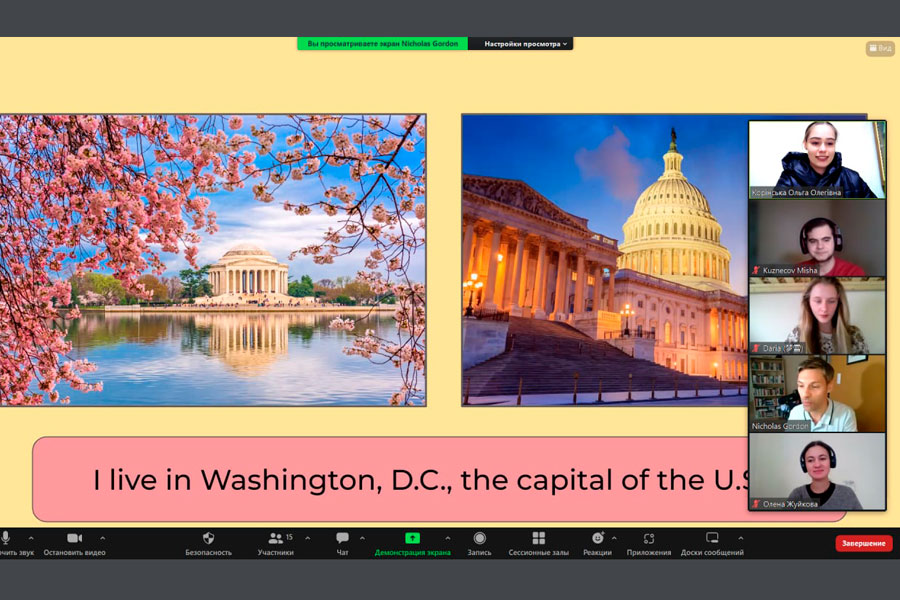The width and height of the screenshot is (900, 600).
Task: Open Доски сообщений whiteboard icon
Action: point(712,538)
